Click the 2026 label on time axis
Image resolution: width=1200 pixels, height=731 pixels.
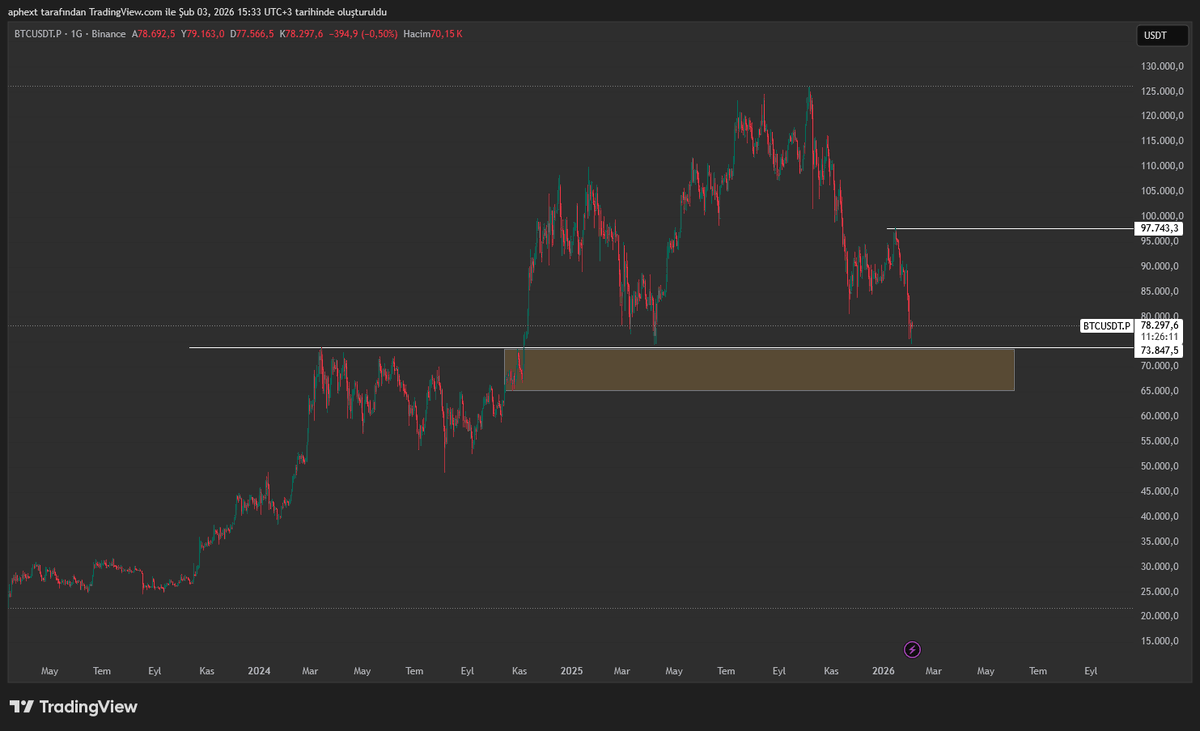pos(883,672)
